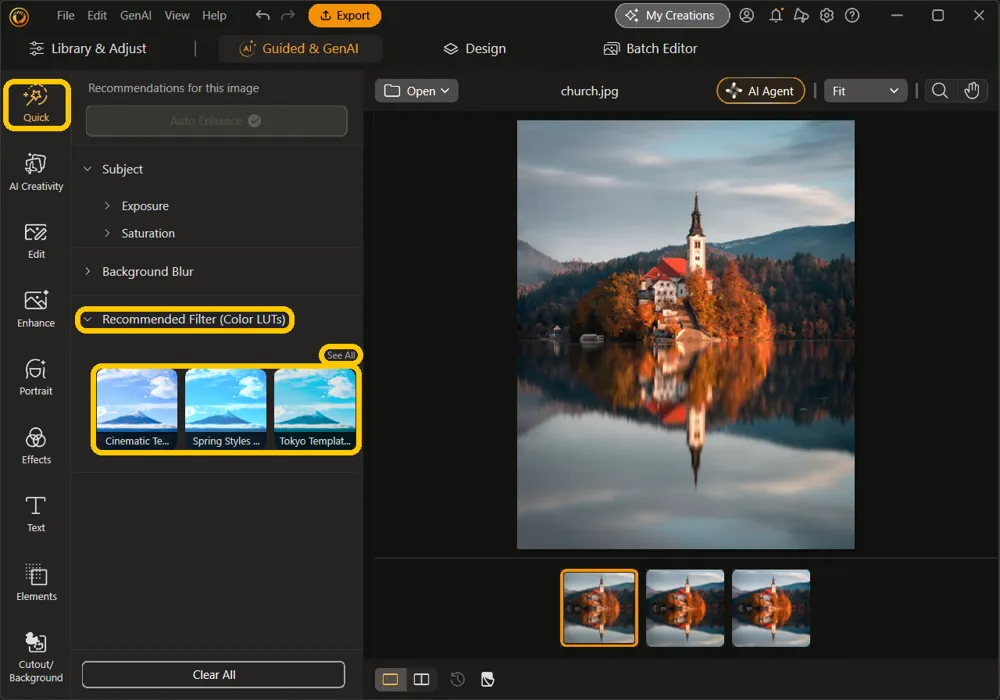The width and height of the screenshot is (1000, 700).
Task: Switch to single view mode
Action: point(390,679)
